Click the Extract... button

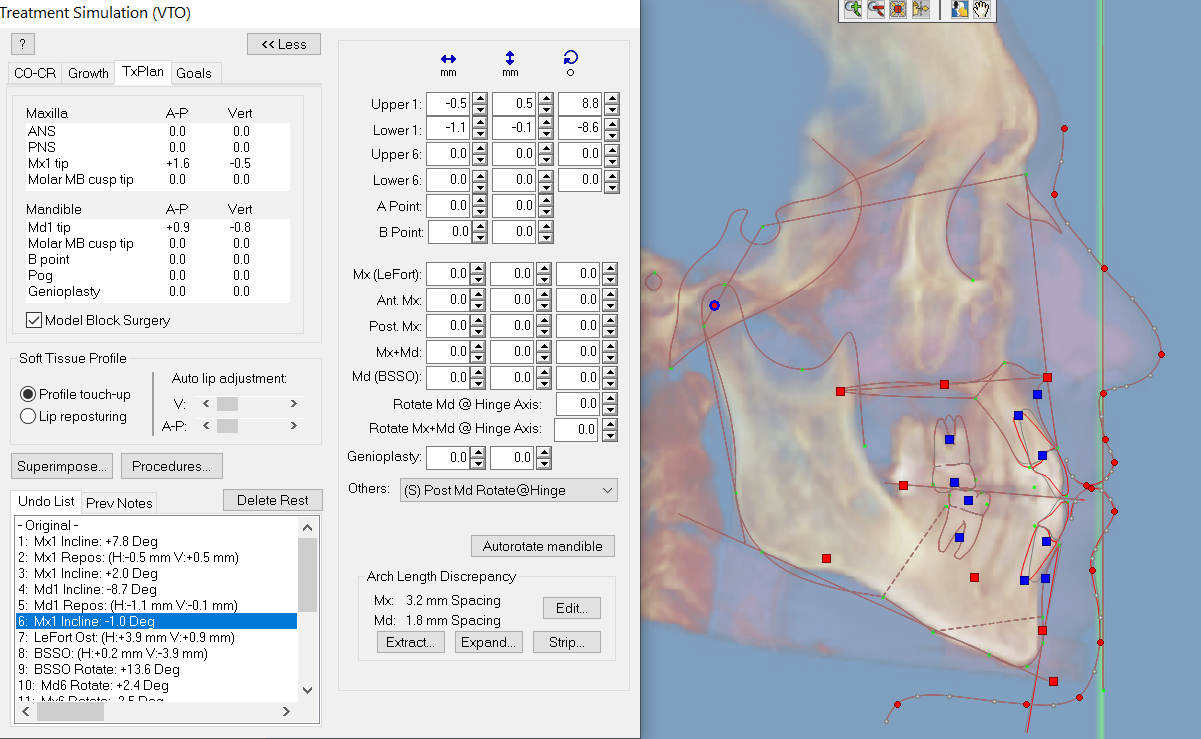pyautogui.click(x=412, y=642)
